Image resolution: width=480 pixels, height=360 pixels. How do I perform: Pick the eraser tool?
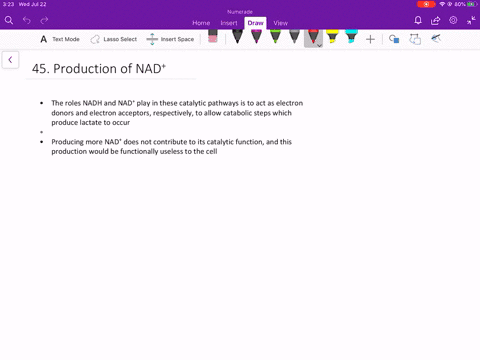tap(213, 37)
